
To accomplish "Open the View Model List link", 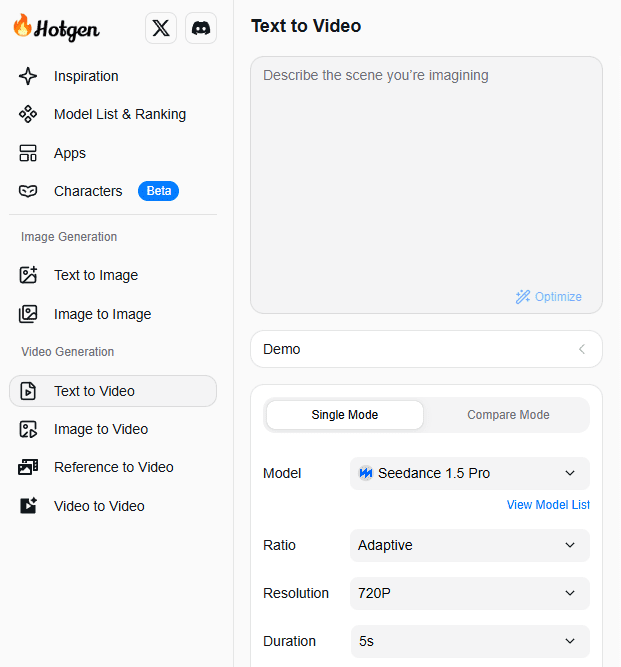I will click(548, 505).
